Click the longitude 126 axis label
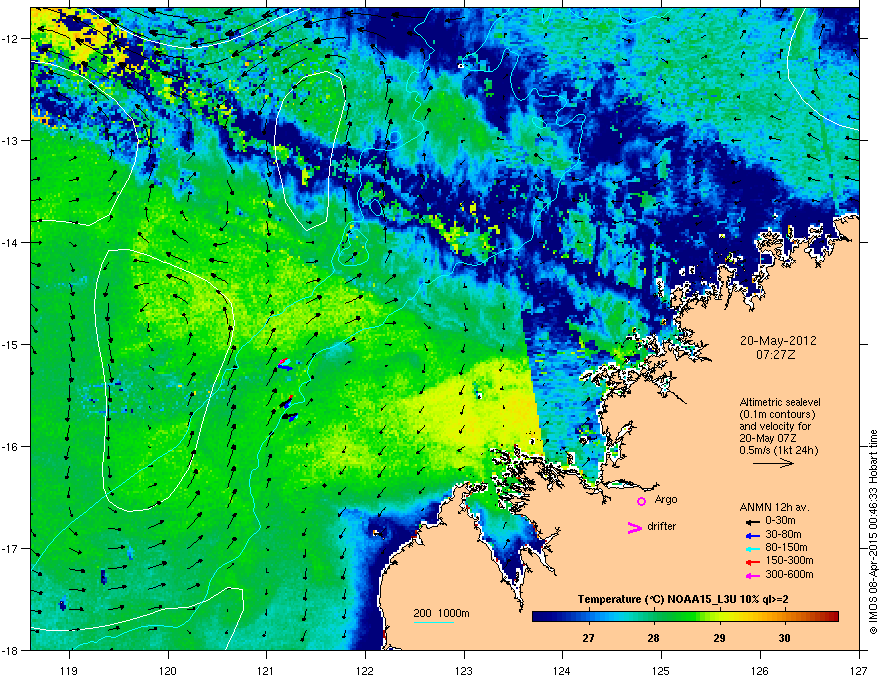 (x=760, y=671)
